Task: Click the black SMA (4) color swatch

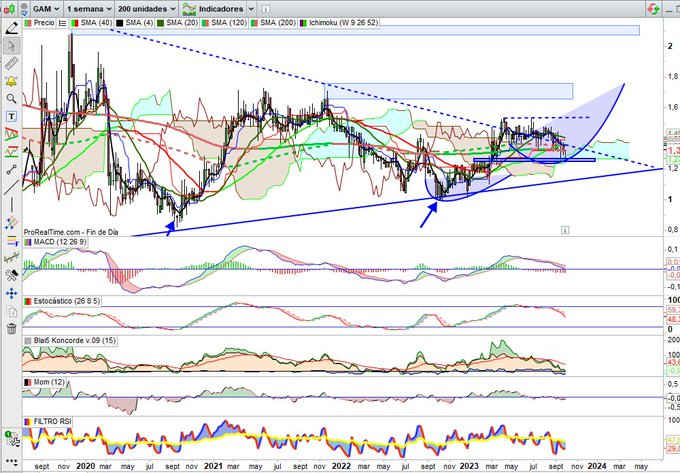Action: coord(120,23)
